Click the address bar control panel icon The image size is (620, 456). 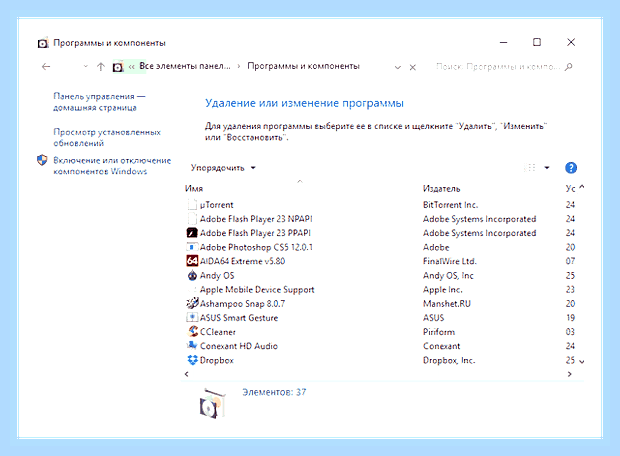click(x=118, y=67)
